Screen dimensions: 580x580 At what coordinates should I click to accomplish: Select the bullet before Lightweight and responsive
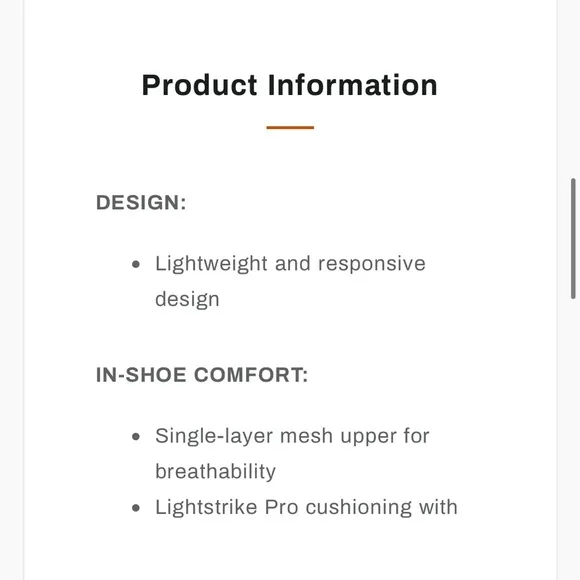(x=136, y=264)
